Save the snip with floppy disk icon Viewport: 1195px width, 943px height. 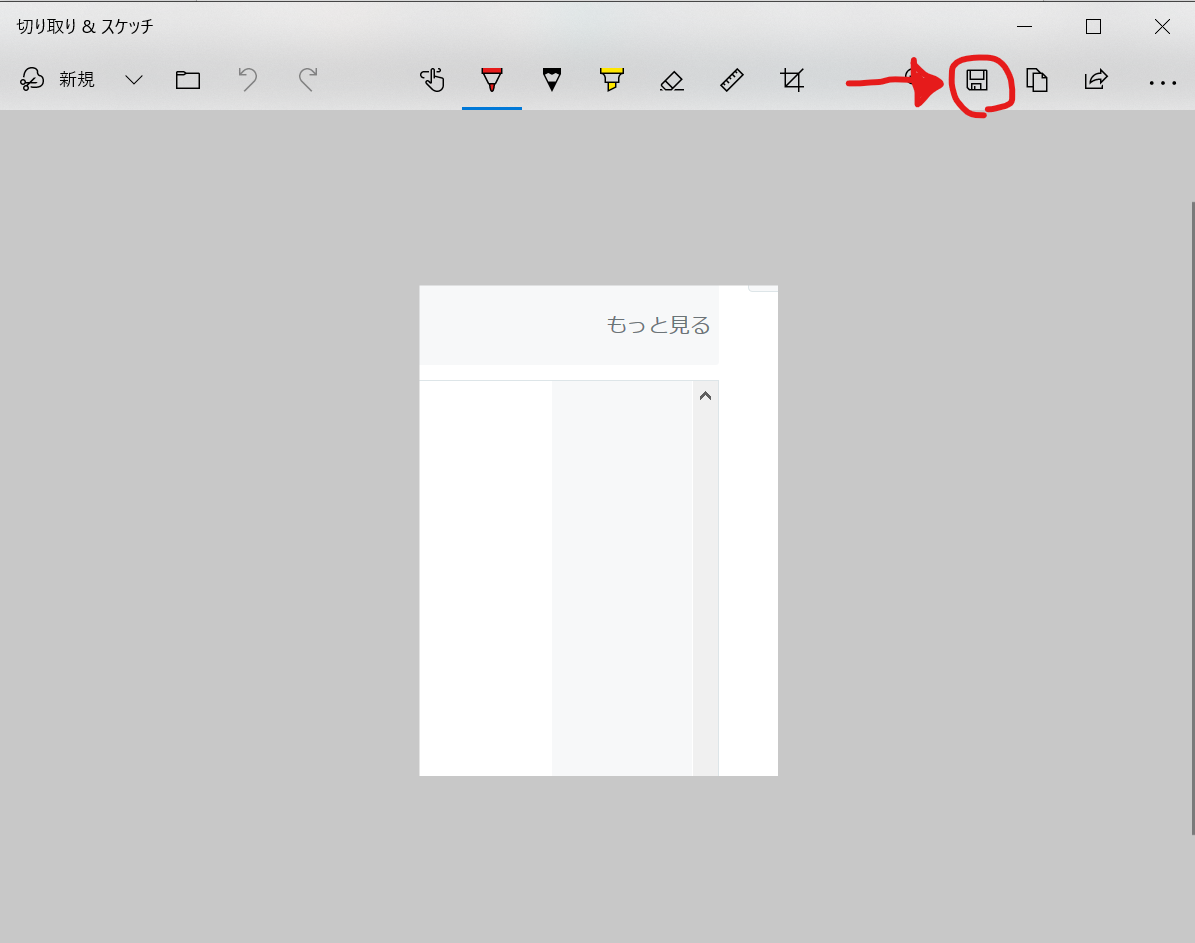[x=977, y=80]
